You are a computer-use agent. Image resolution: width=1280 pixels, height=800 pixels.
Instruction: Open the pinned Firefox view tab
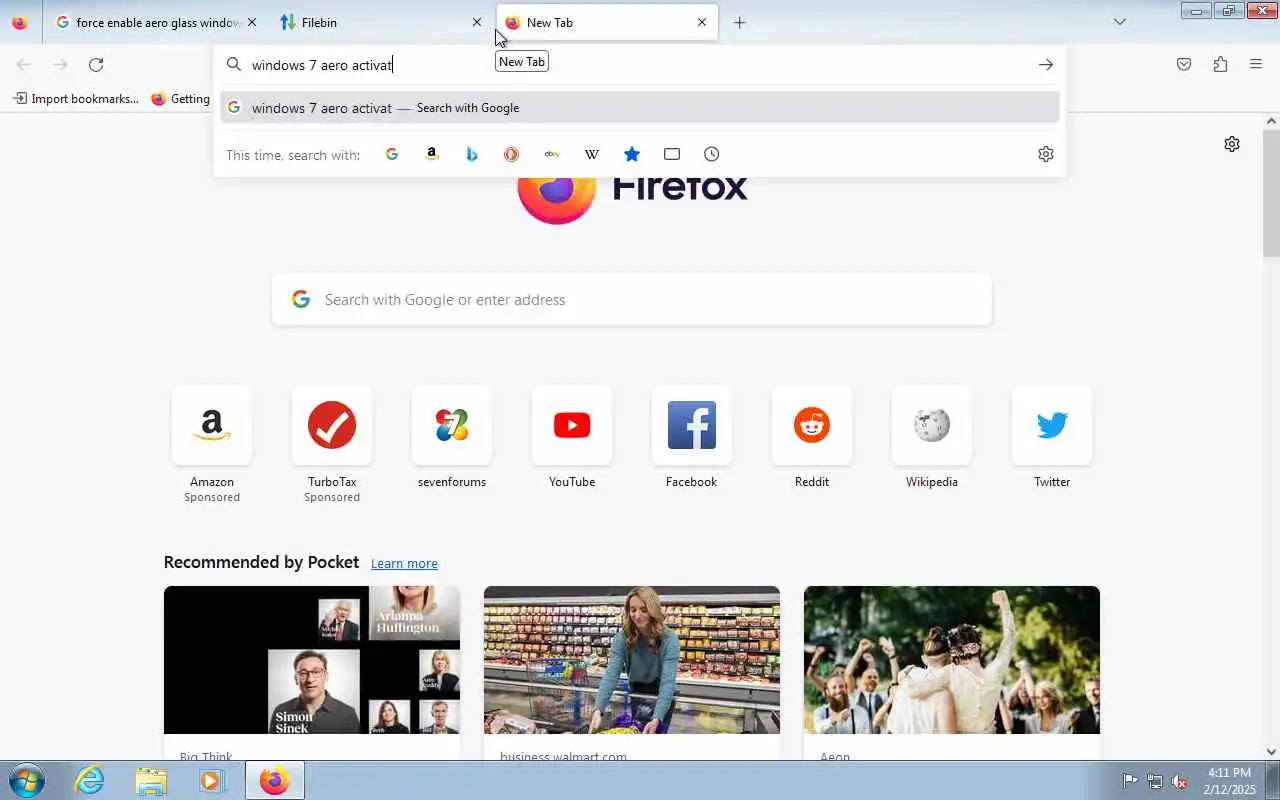[20, 22]
